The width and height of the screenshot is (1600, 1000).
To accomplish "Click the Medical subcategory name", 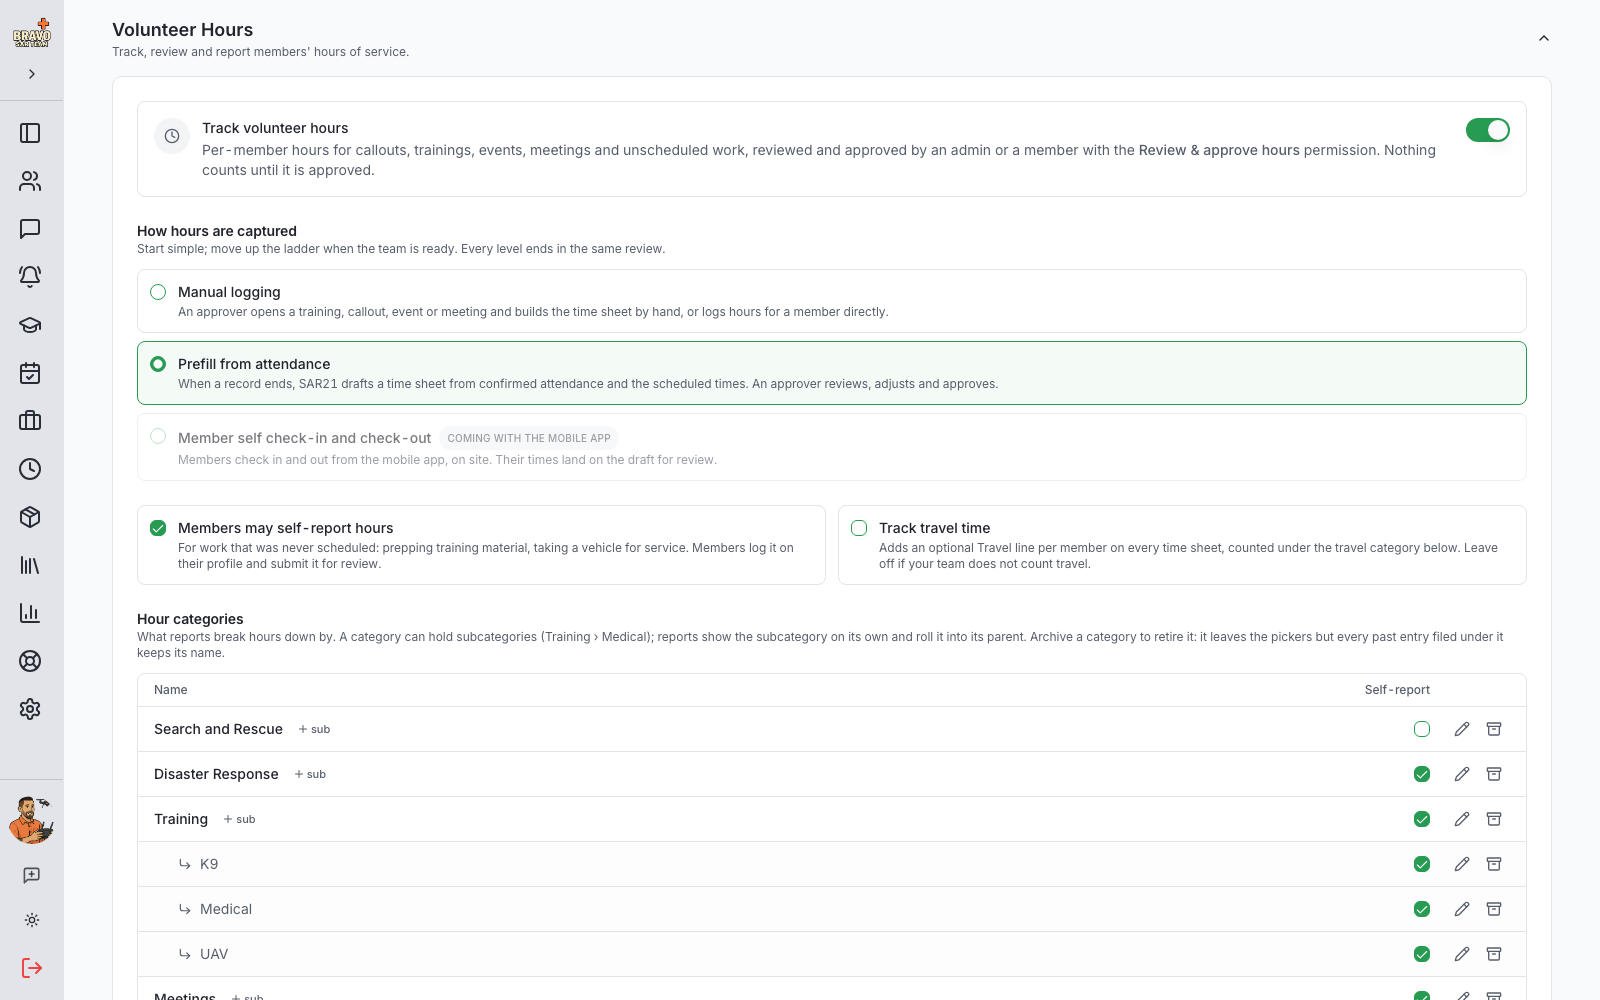I will (x=226, y=909).
